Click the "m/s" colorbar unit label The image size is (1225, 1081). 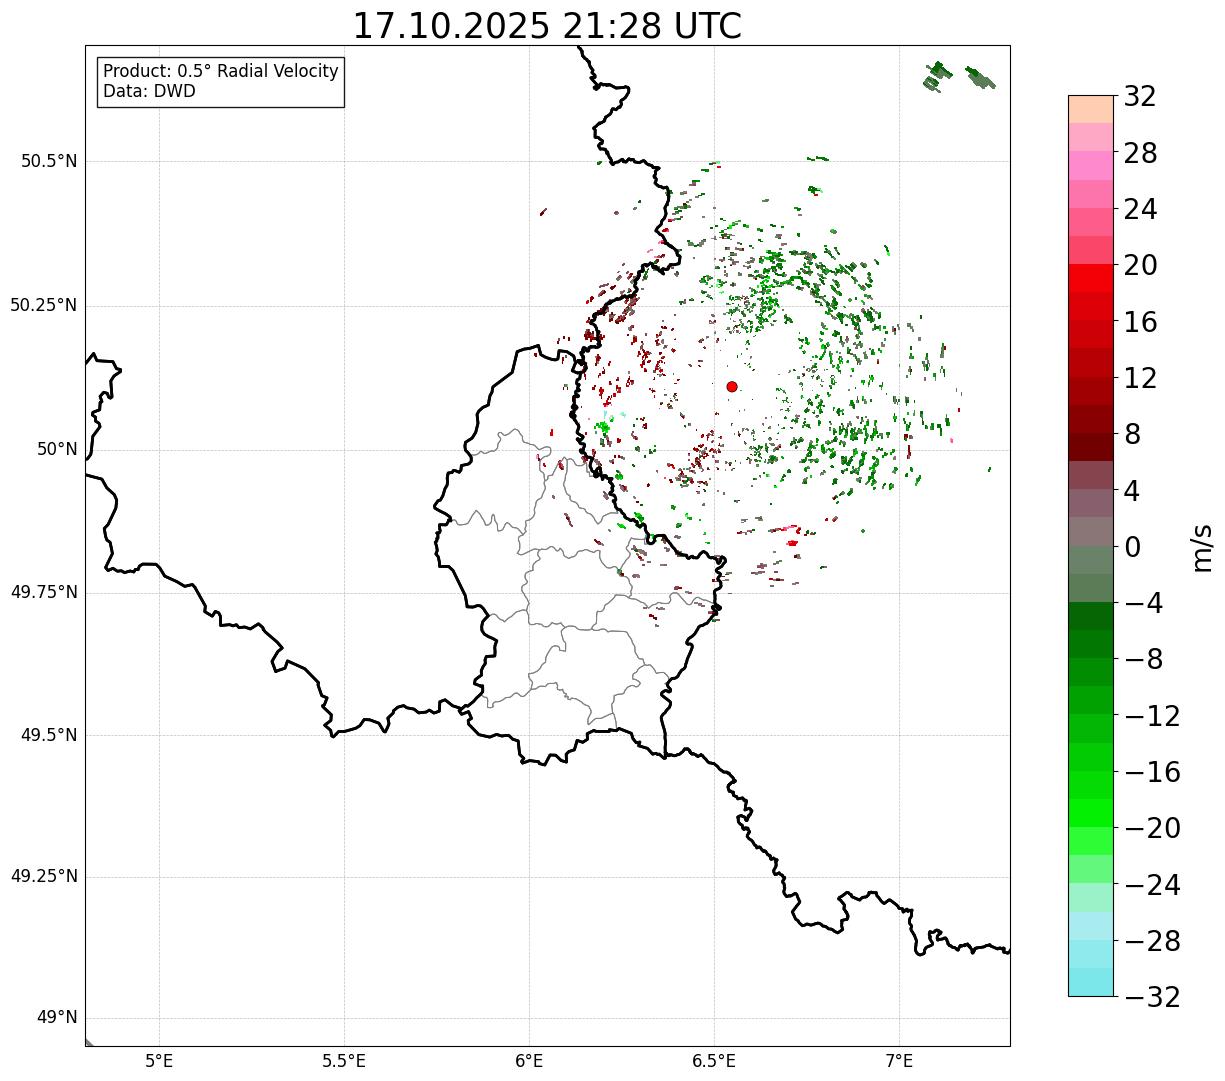pyautogui.click(x=1203, y=547)
